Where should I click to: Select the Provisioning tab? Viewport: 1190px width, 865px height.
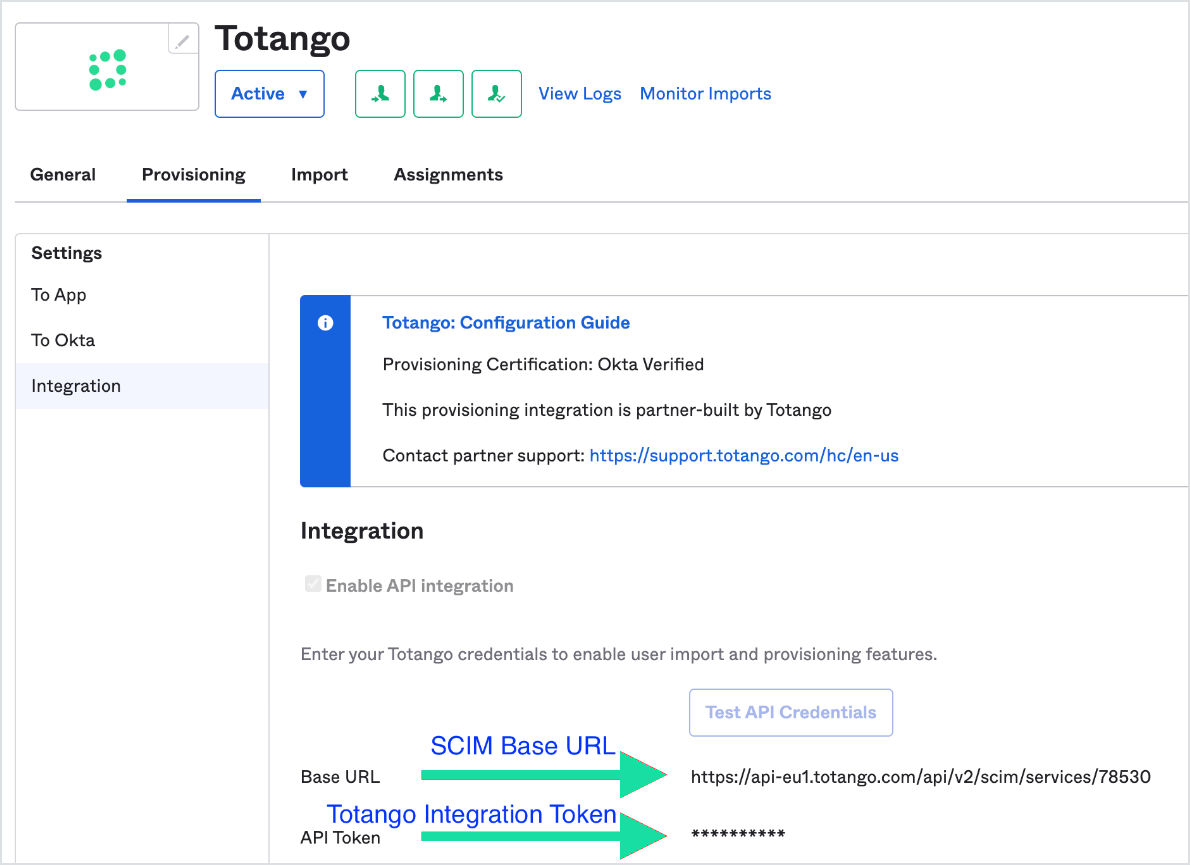[194, 175]
